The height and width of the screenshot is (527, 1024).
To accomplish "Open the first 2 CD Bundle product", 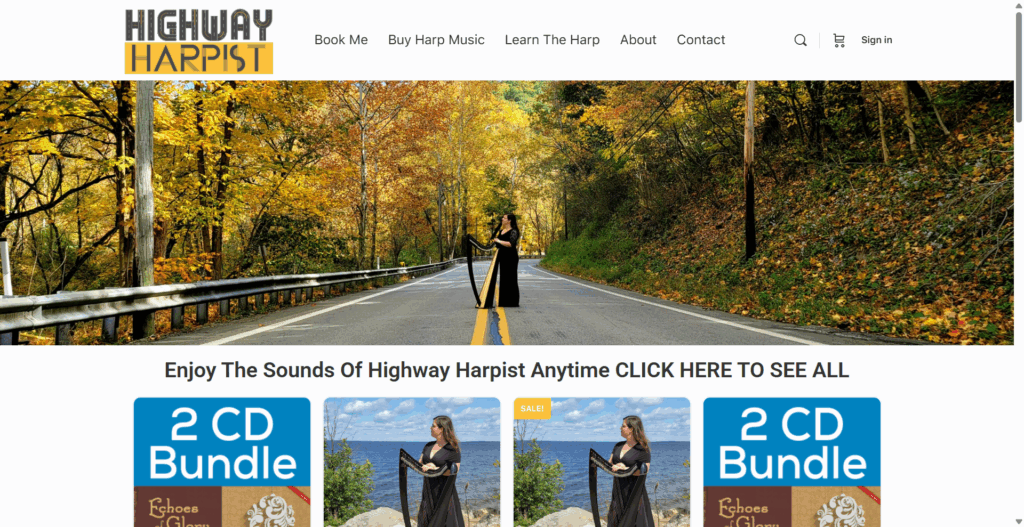I will [x=222, y=462].
